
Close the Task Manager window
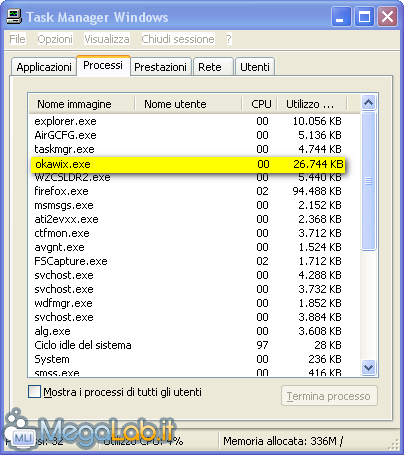pos(387,16)
